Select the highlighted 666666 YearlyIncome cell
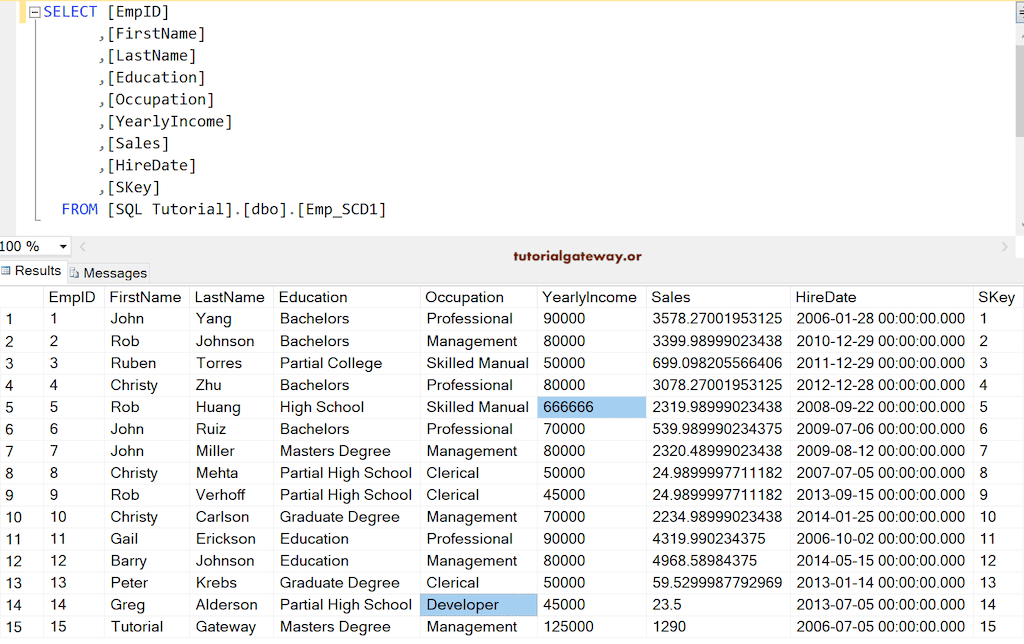The height and width of the screenshot is (644, 1024). click(x=592, y=408)
